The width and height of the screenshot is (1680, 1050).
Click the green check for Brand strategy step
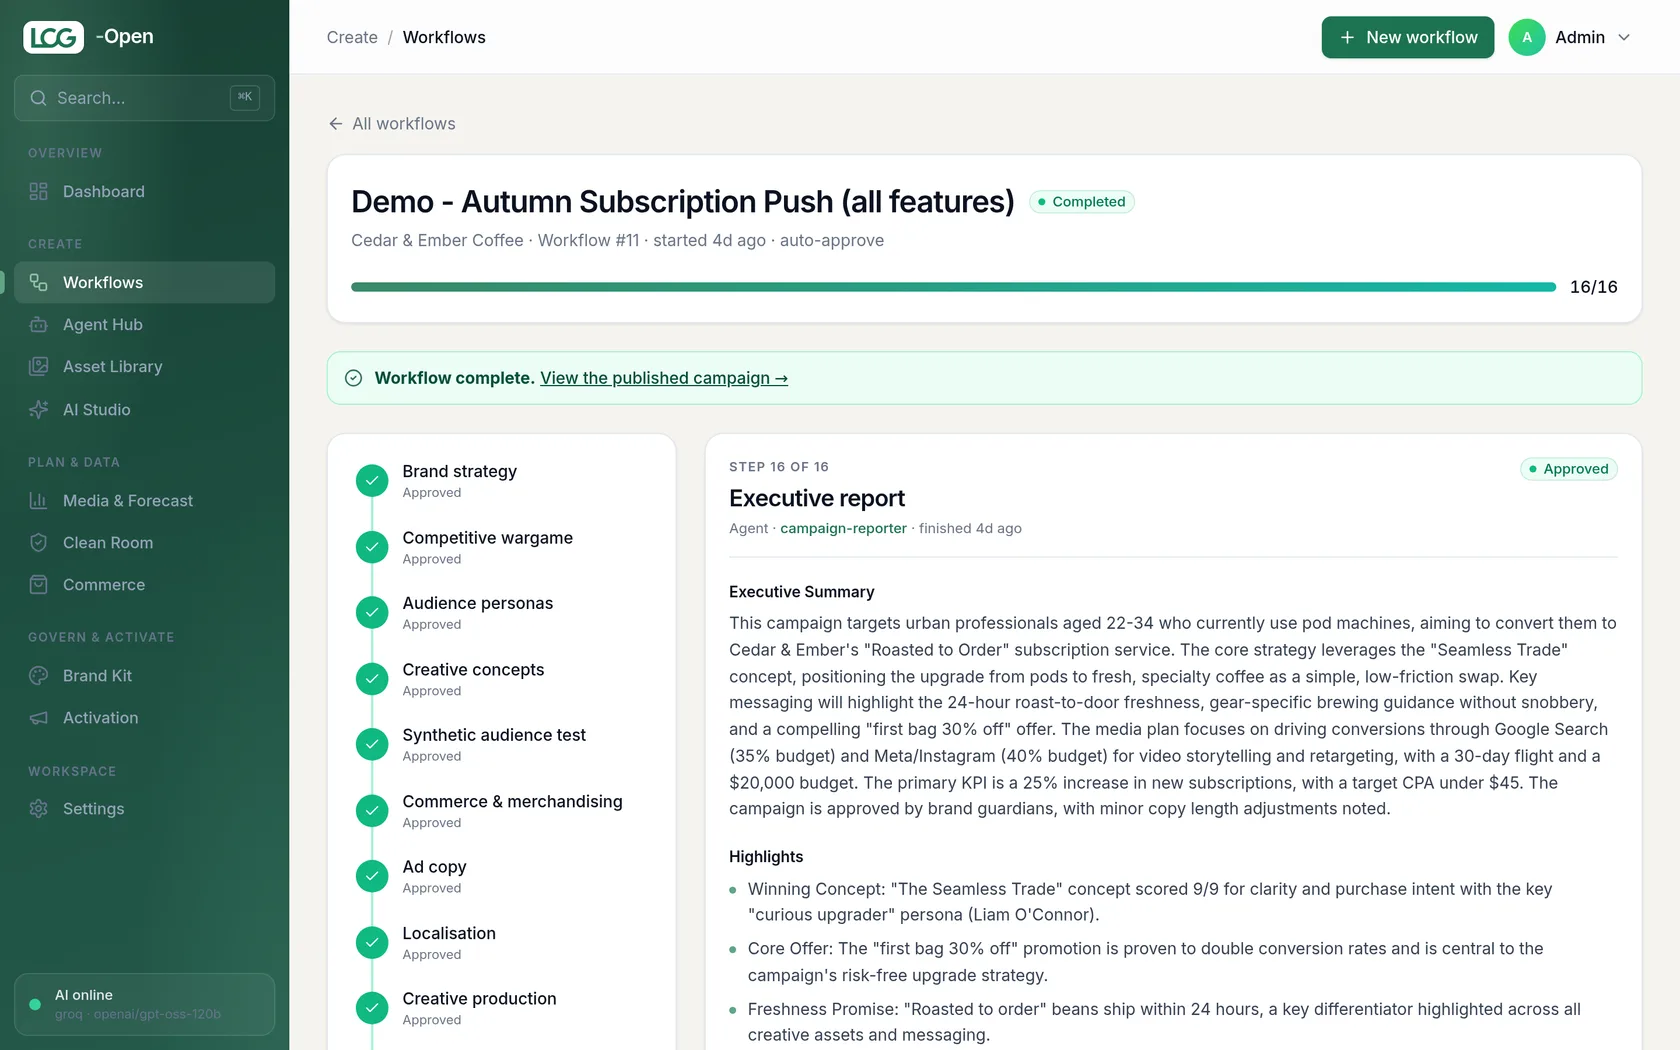pyautogui.click(x=372, y=481)
